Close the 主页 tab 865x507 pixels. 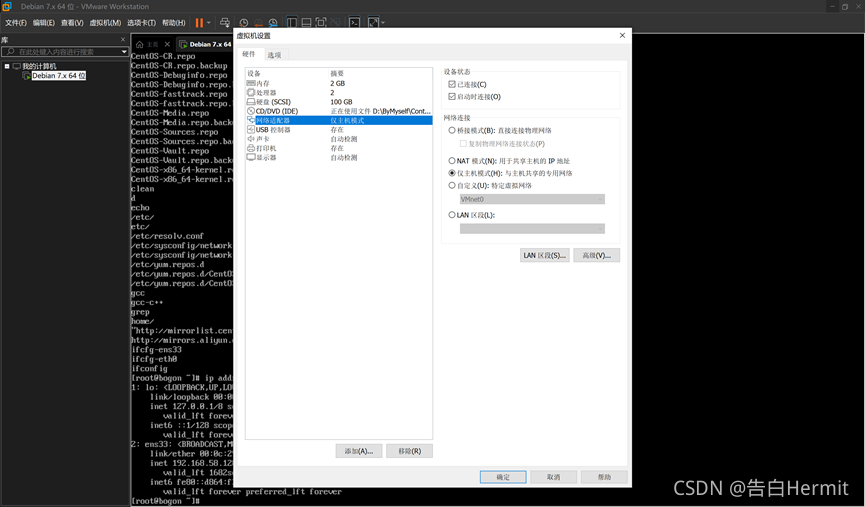click(x=167, y=44)
